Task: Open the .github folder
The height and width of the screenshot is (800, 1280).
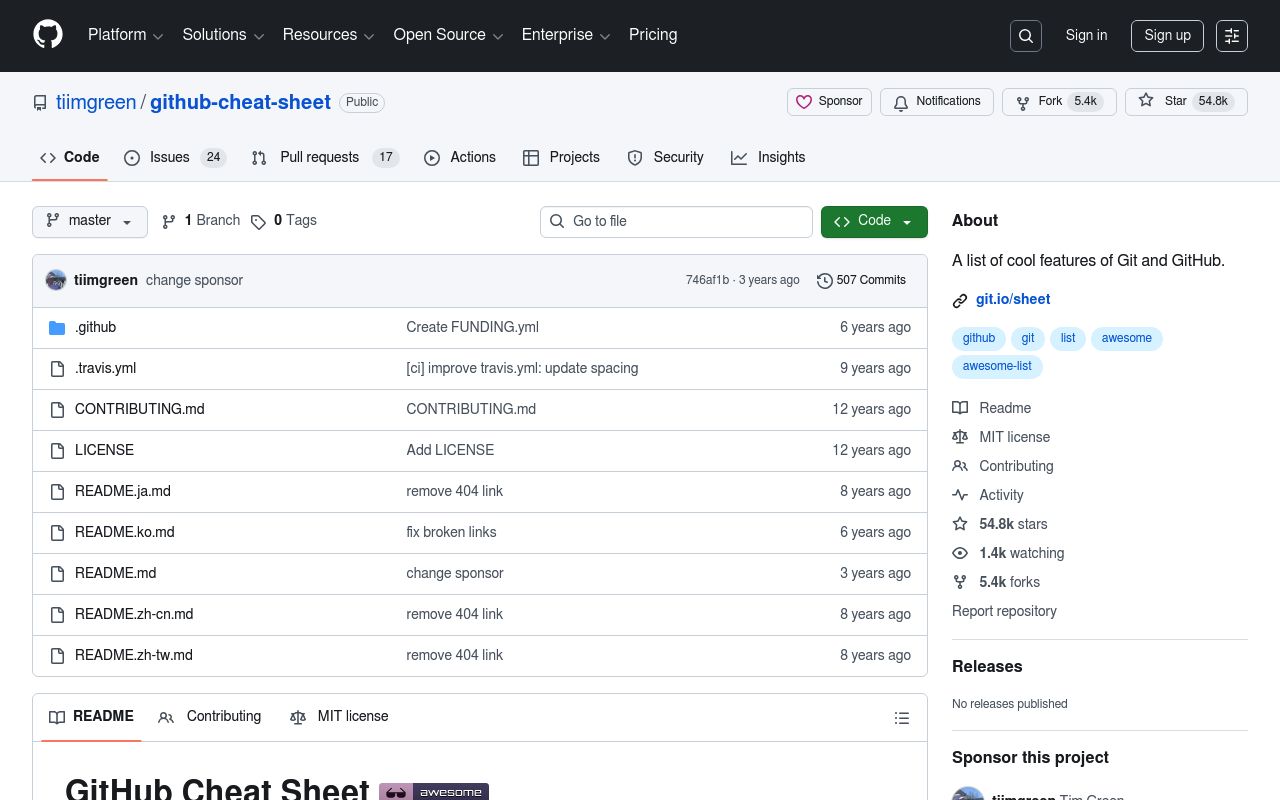Action: pos(95,327)
